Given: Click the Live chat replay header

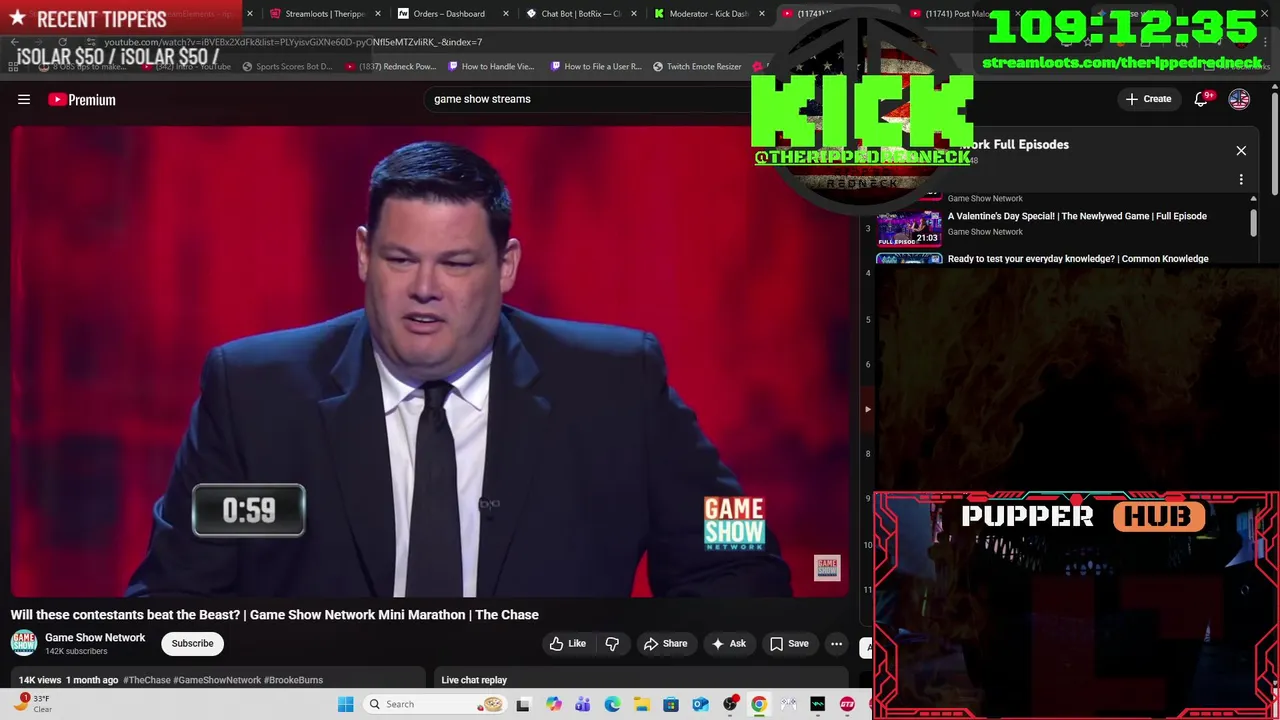Looking at the screenshot, I should (474, 680).
